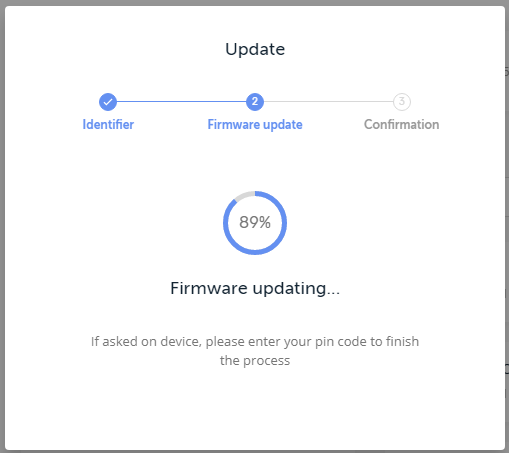Click the circular progress ring

255,223
